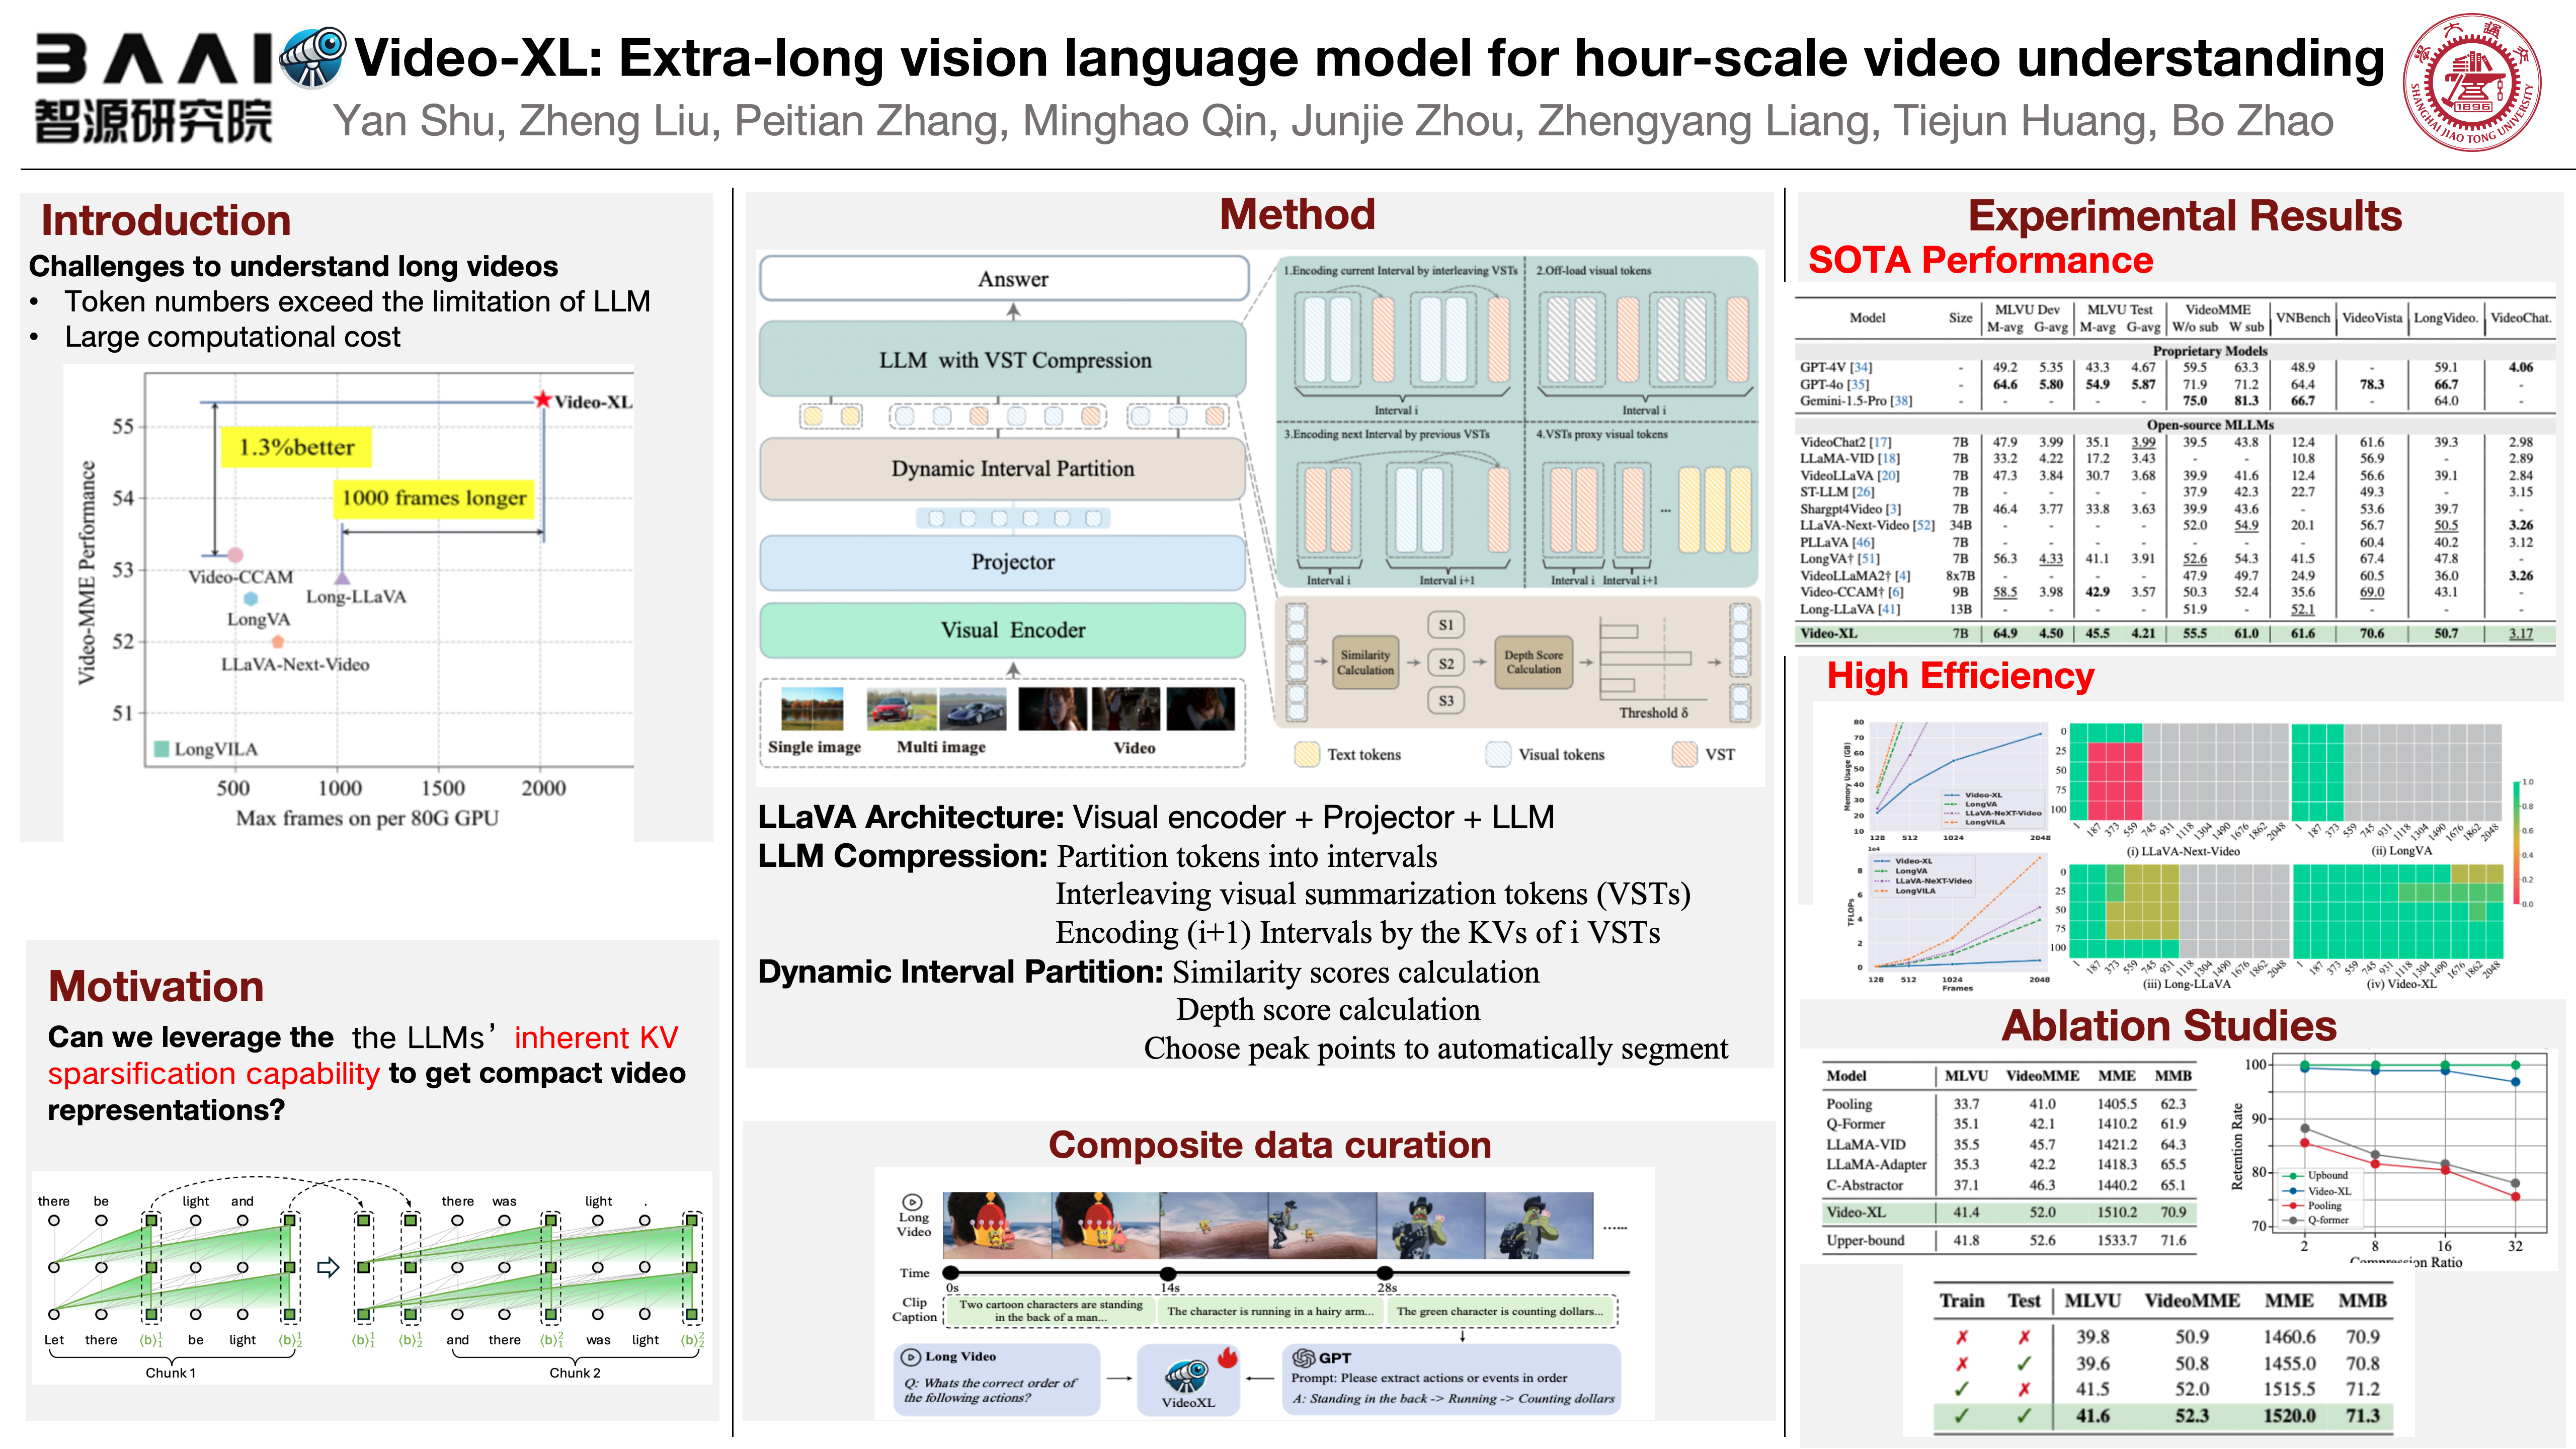Click the arrow pointing up to the Answer box
Screen dimensions: 2576x1449
(1013, 311)
